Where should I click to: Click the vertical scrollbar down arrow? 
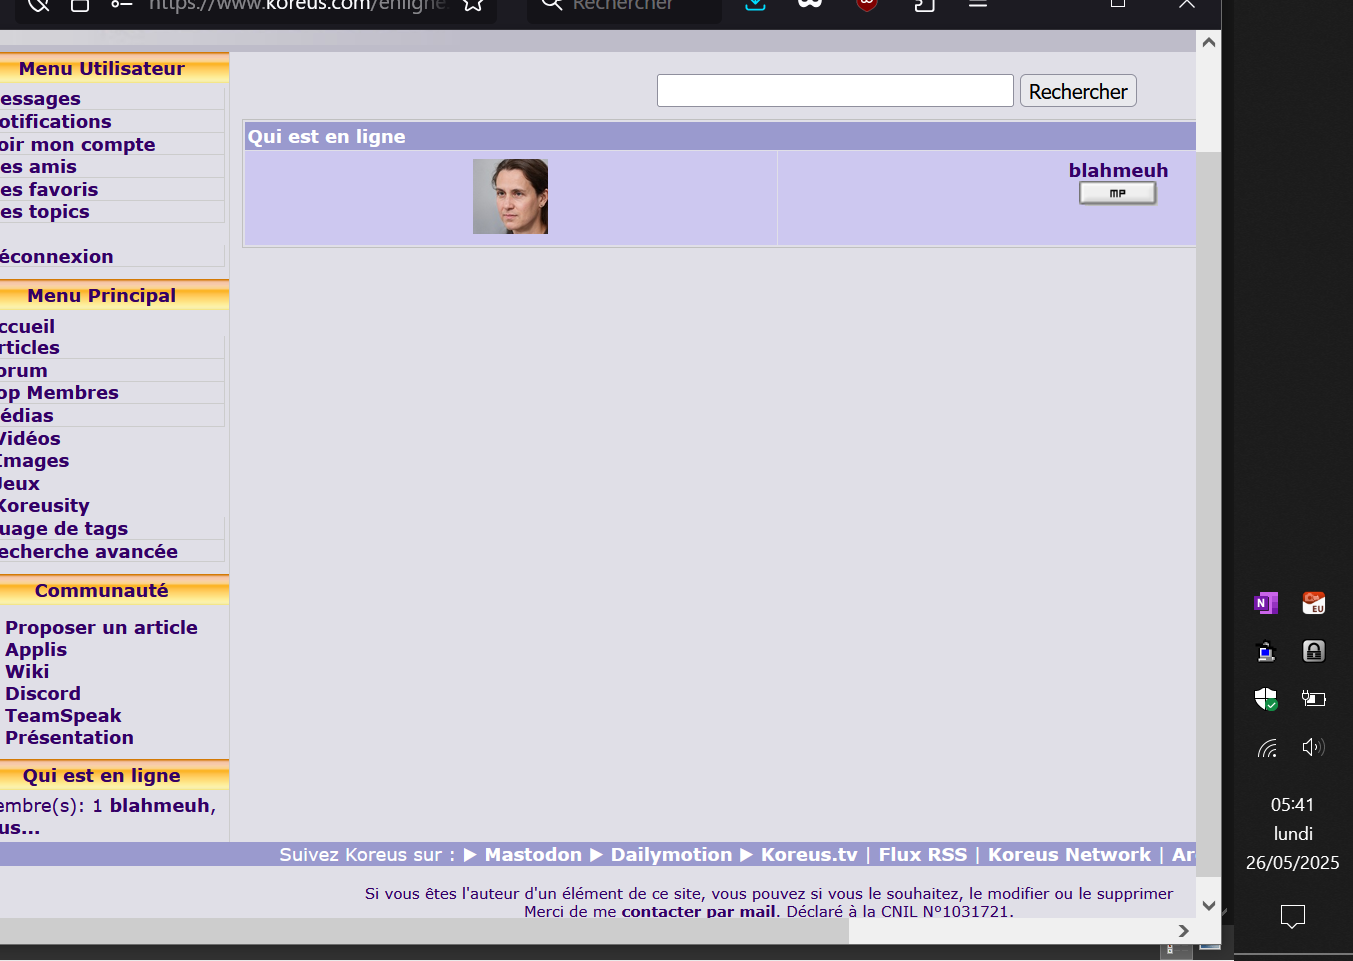[x=1208, y=906]
